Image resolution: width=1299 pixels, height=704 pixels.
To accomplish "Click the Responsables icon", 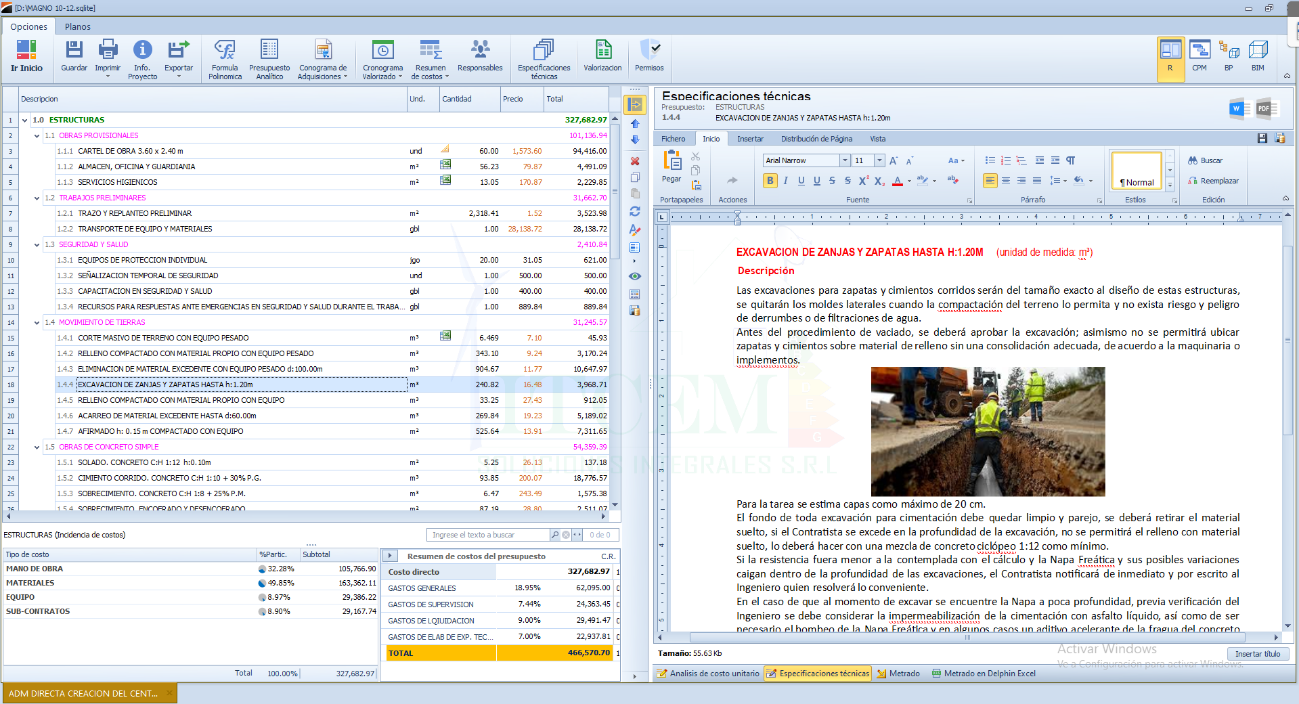I will (480, 50).
